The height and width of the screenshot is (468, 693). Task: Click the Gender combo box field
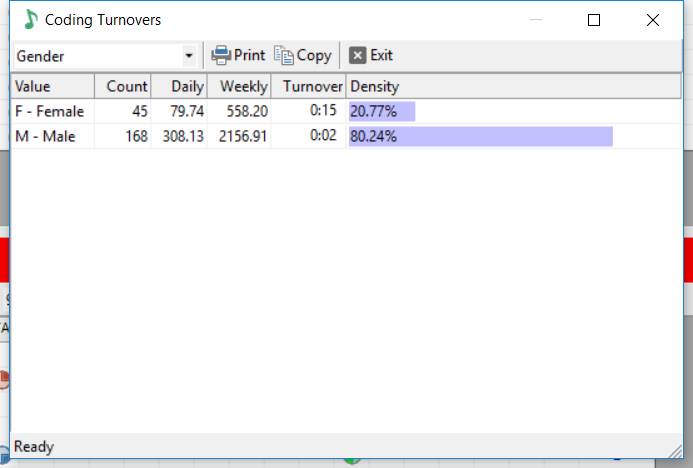tap(106, 56)
